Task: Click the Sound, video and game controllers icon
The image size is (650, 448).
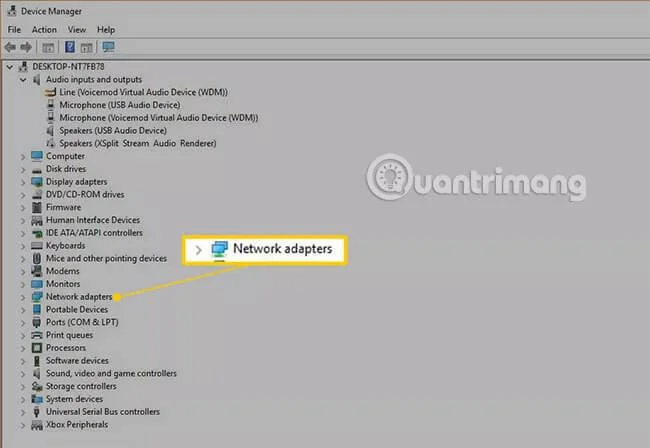Action: tap(37, 374)
